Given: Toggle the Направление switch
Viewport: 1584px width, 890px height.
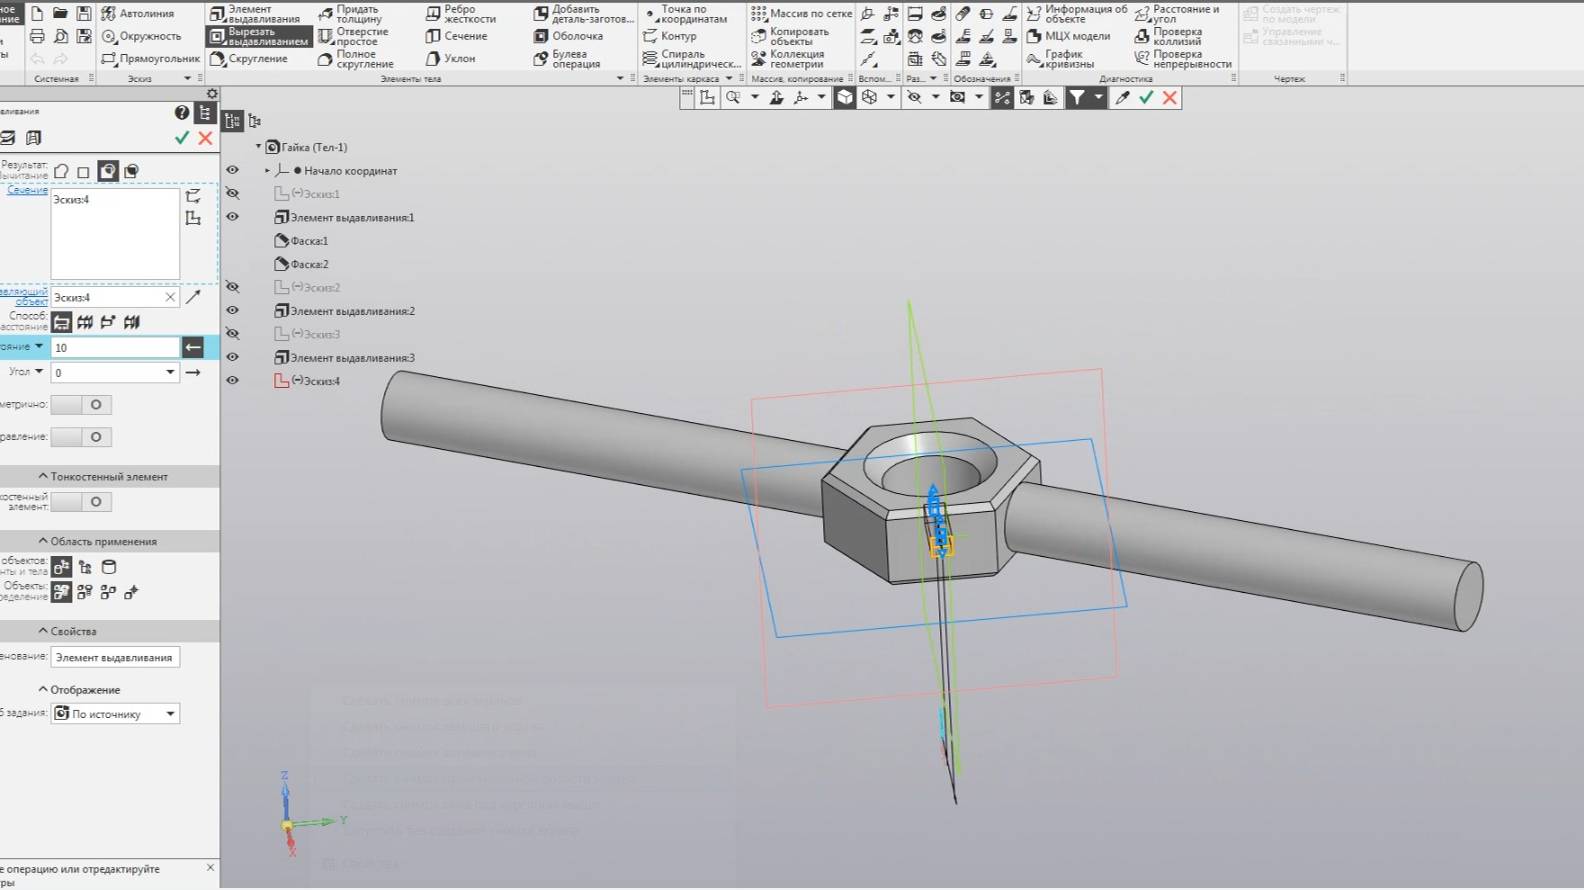Looking at the screenshot, I should 81,437.
